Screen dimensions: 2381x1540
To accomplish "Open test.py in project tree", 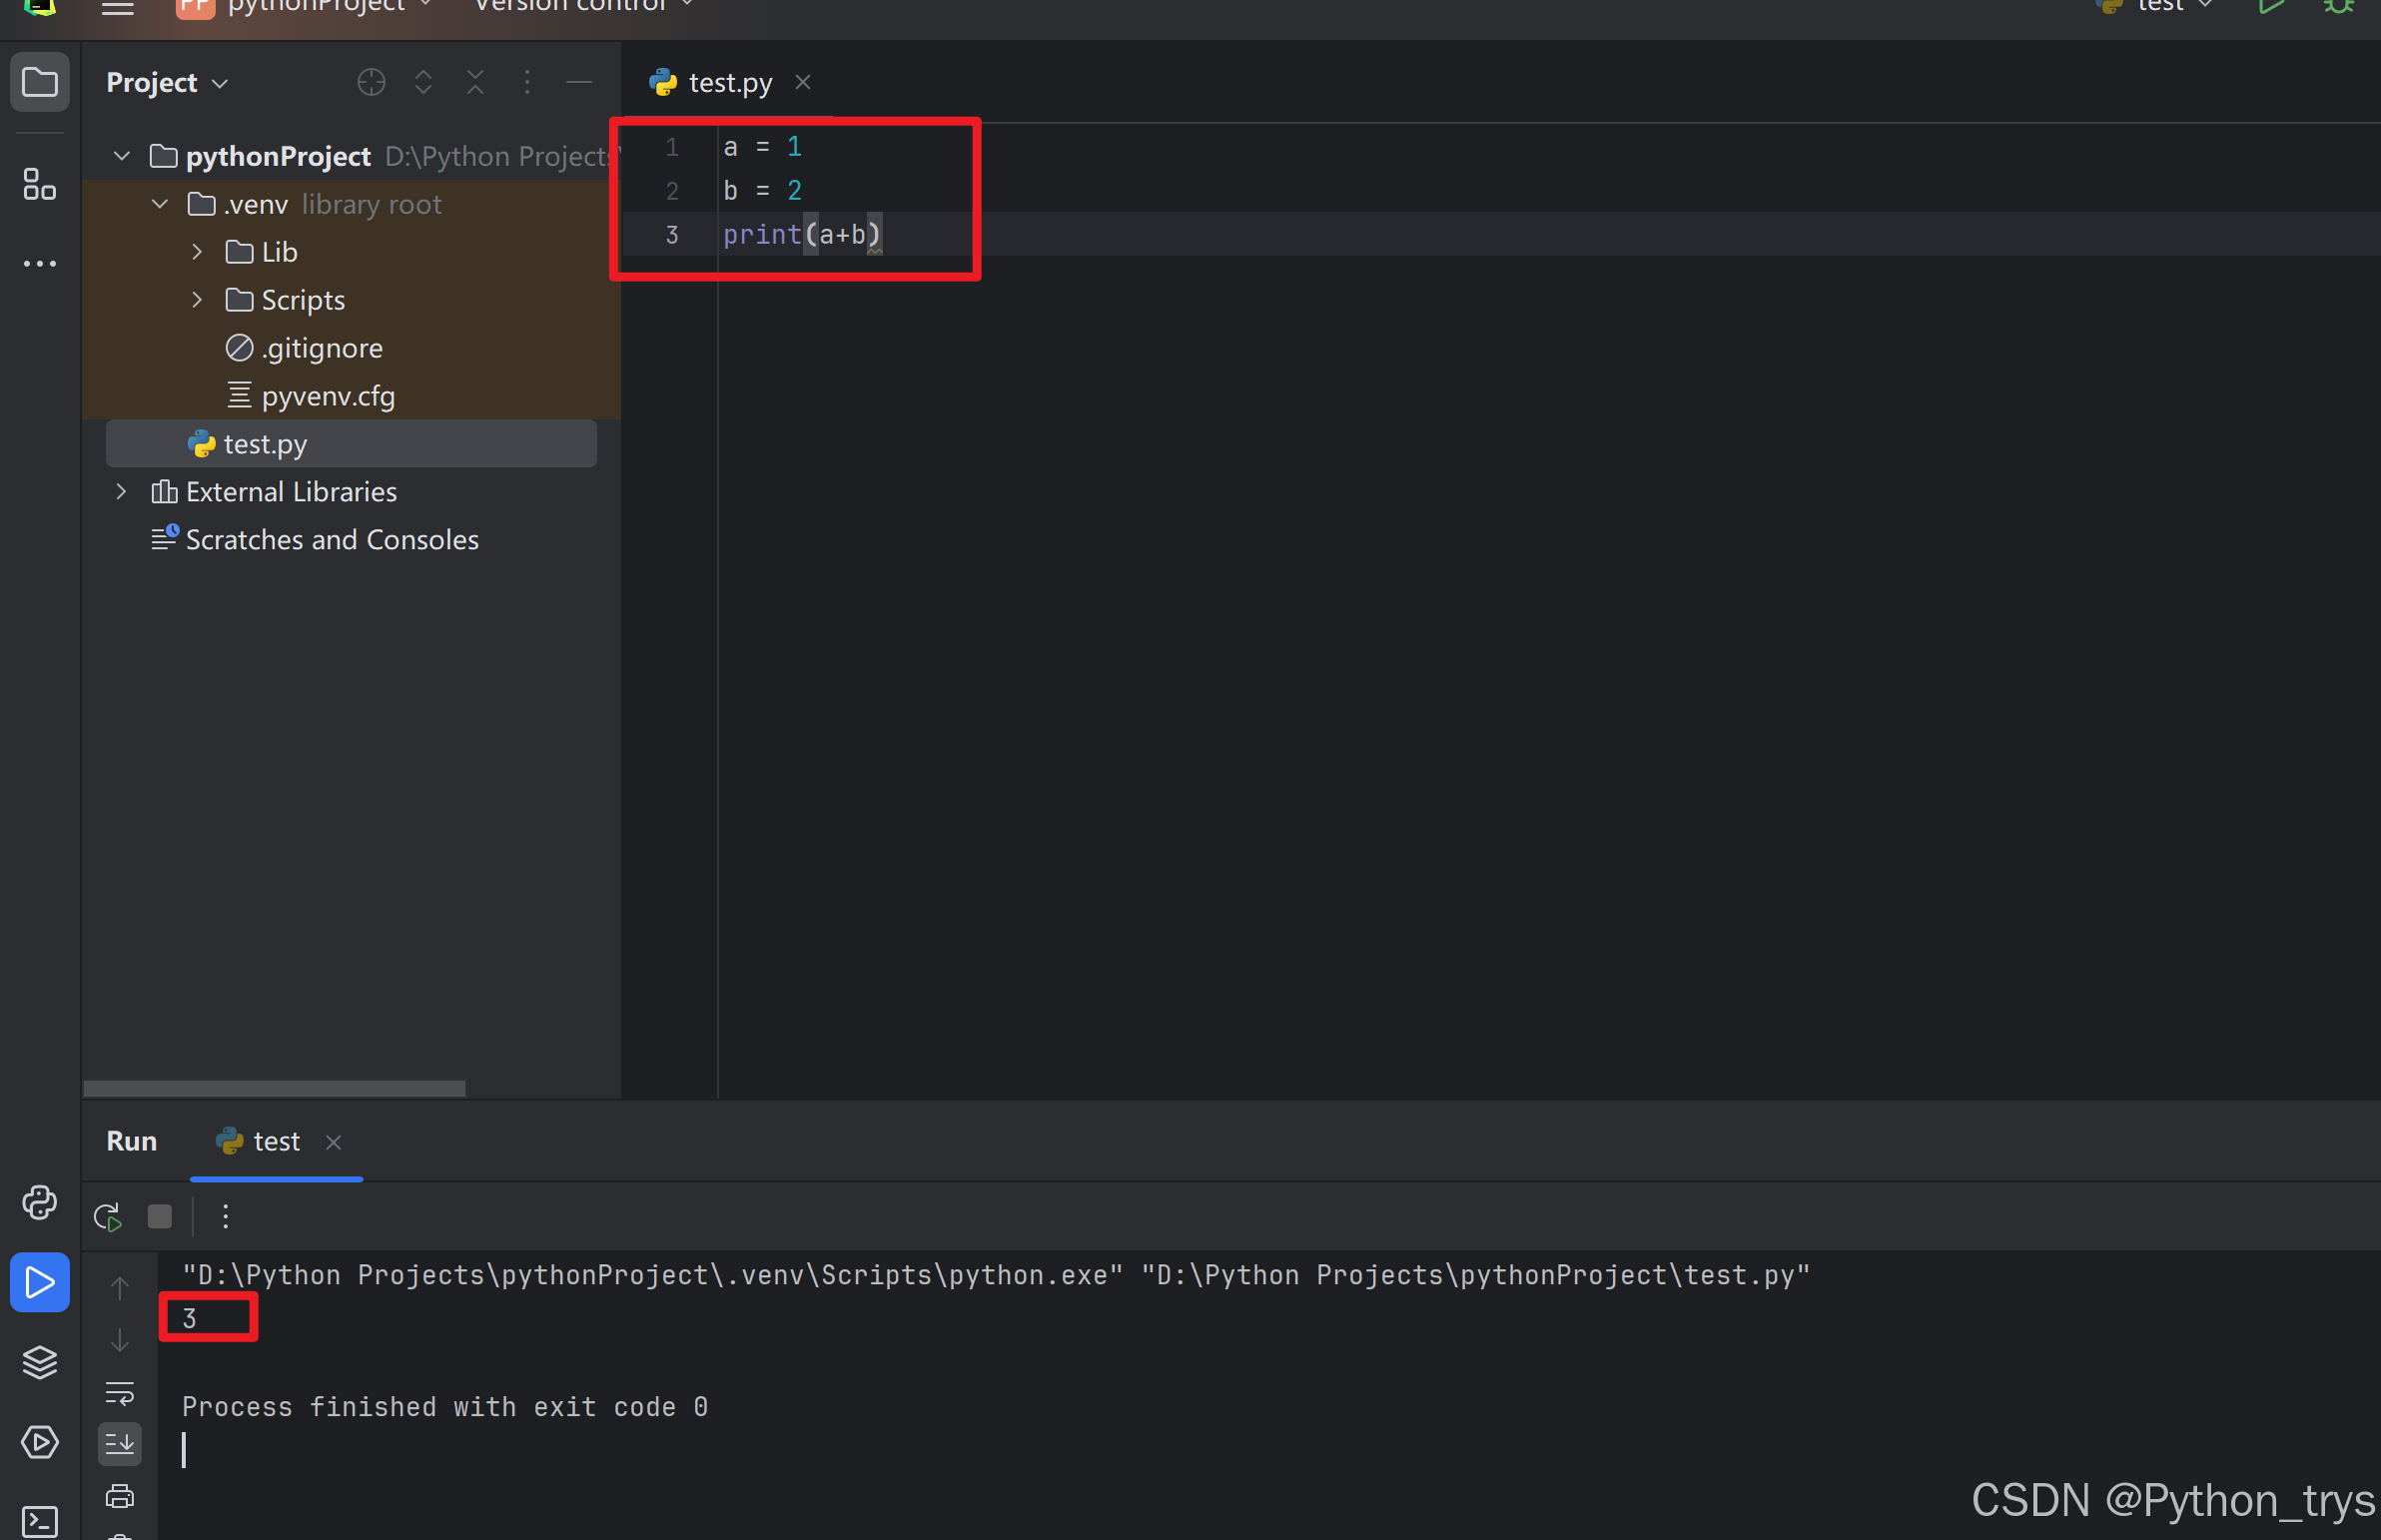I will [265, 444].
